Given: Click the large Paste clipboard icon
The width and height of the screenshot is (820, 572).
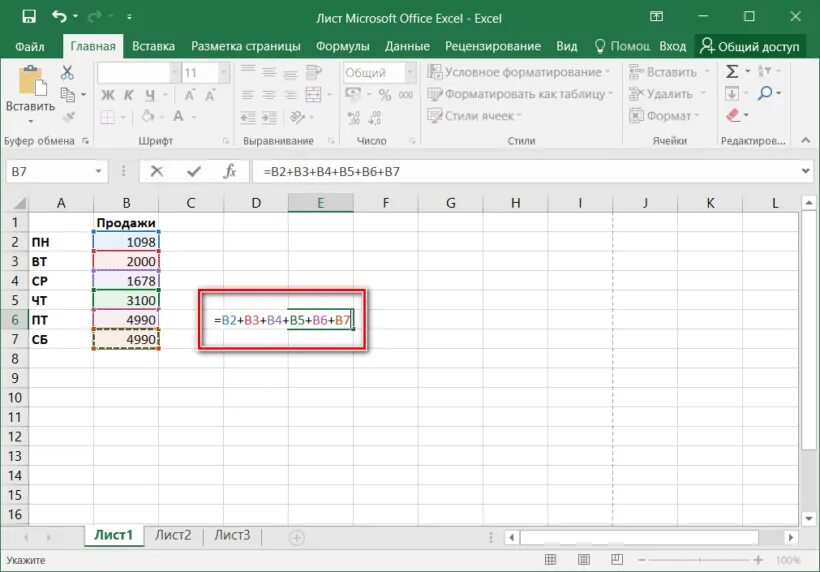Looking at the screenshot, I should [32, 82].
